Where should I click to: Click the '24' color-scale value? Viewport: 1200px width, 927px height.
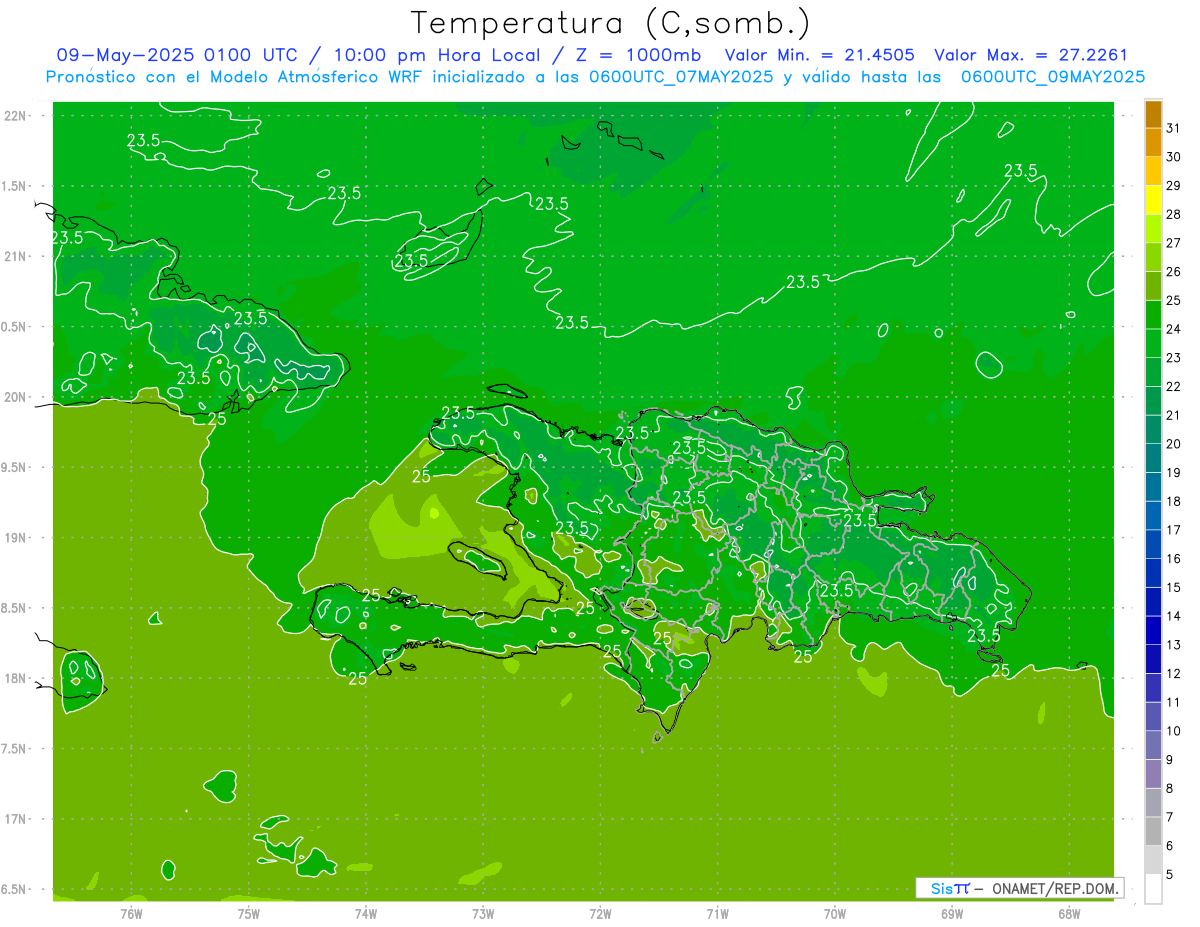[1174, 328]
